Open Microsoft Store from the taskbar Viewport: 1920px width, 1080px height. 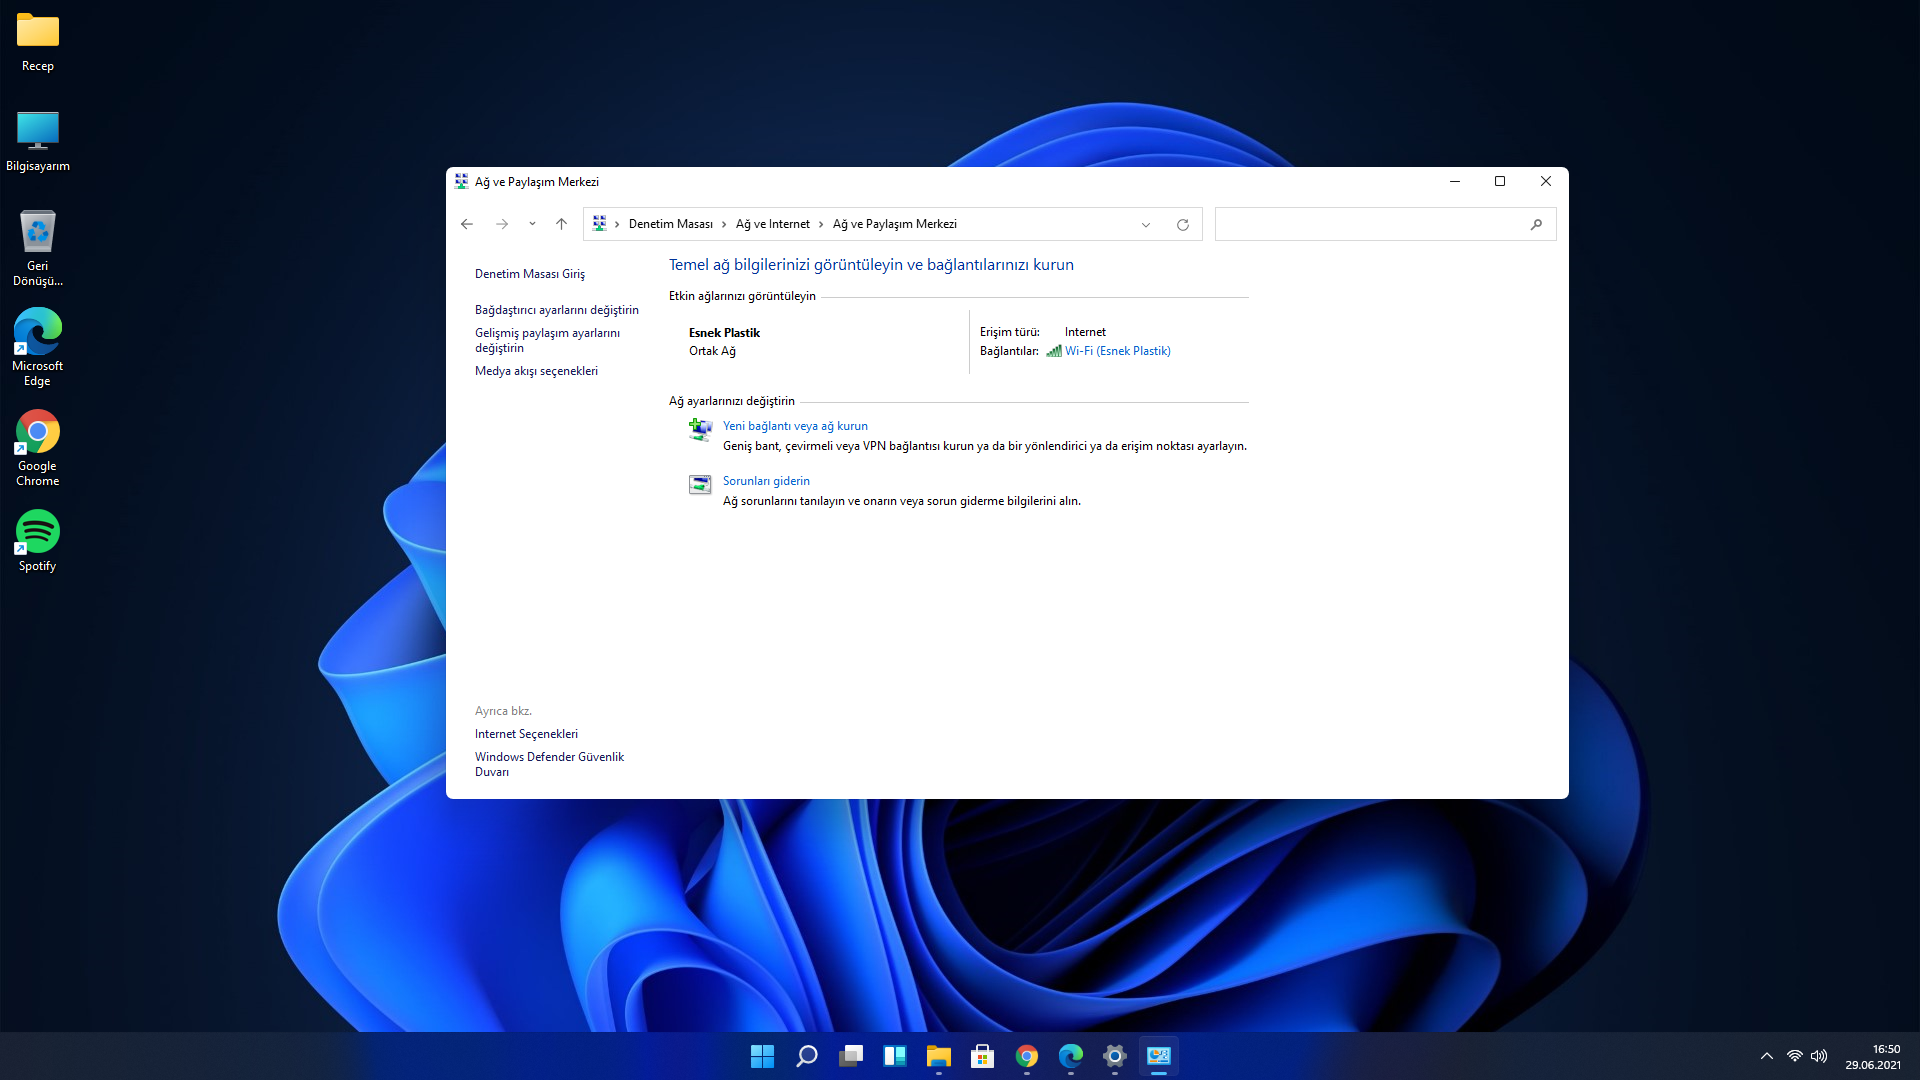click(982, 1056)
